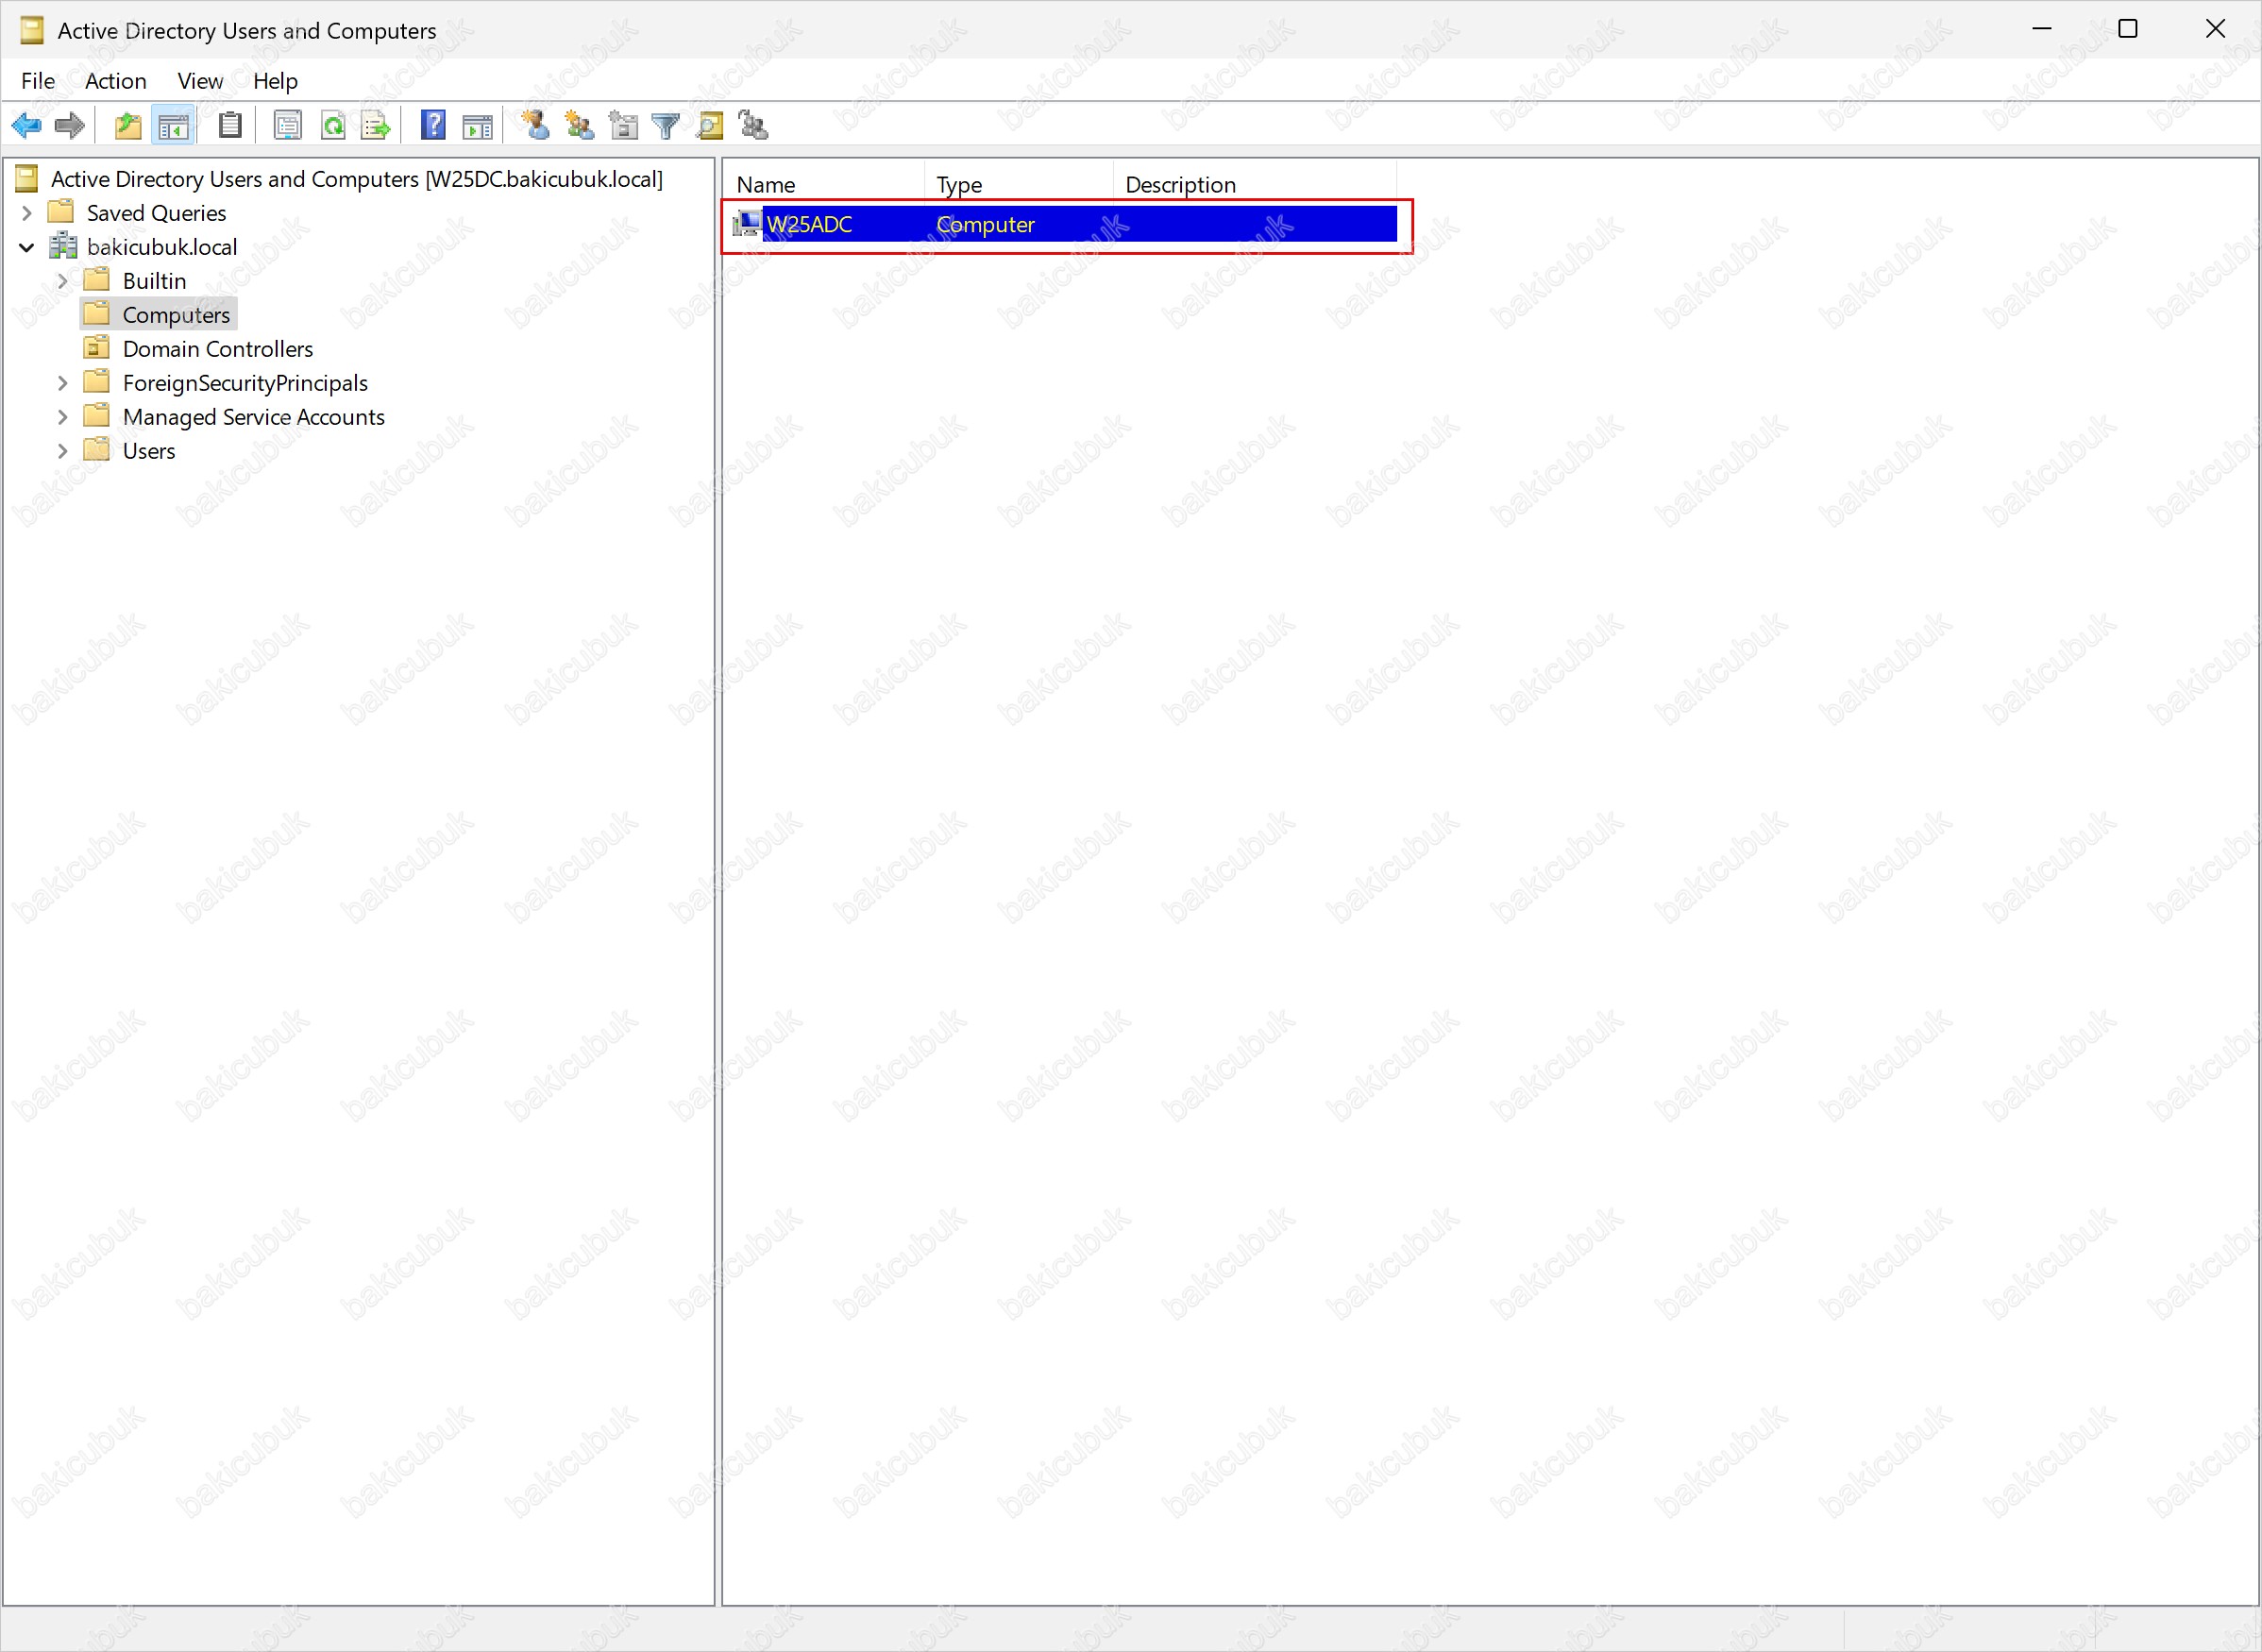Select ForeignSecurityPrincipals in the tree
This screenshot has width=2262, height=1652.
(245, 382)
